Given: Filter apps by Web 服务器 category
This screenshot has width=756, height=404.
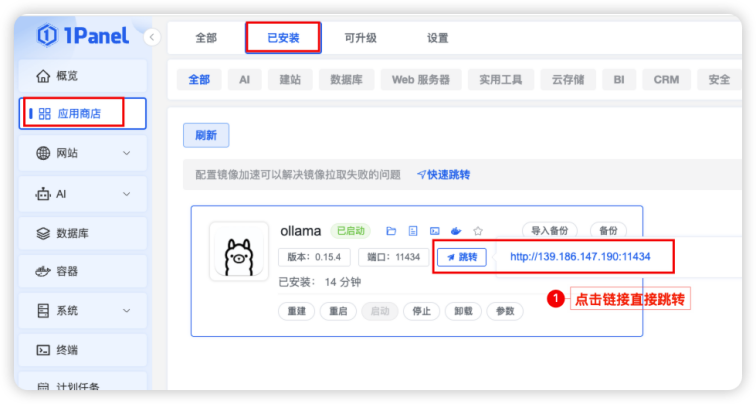Looking at the screenshot, I should click(x=421, y=80).
